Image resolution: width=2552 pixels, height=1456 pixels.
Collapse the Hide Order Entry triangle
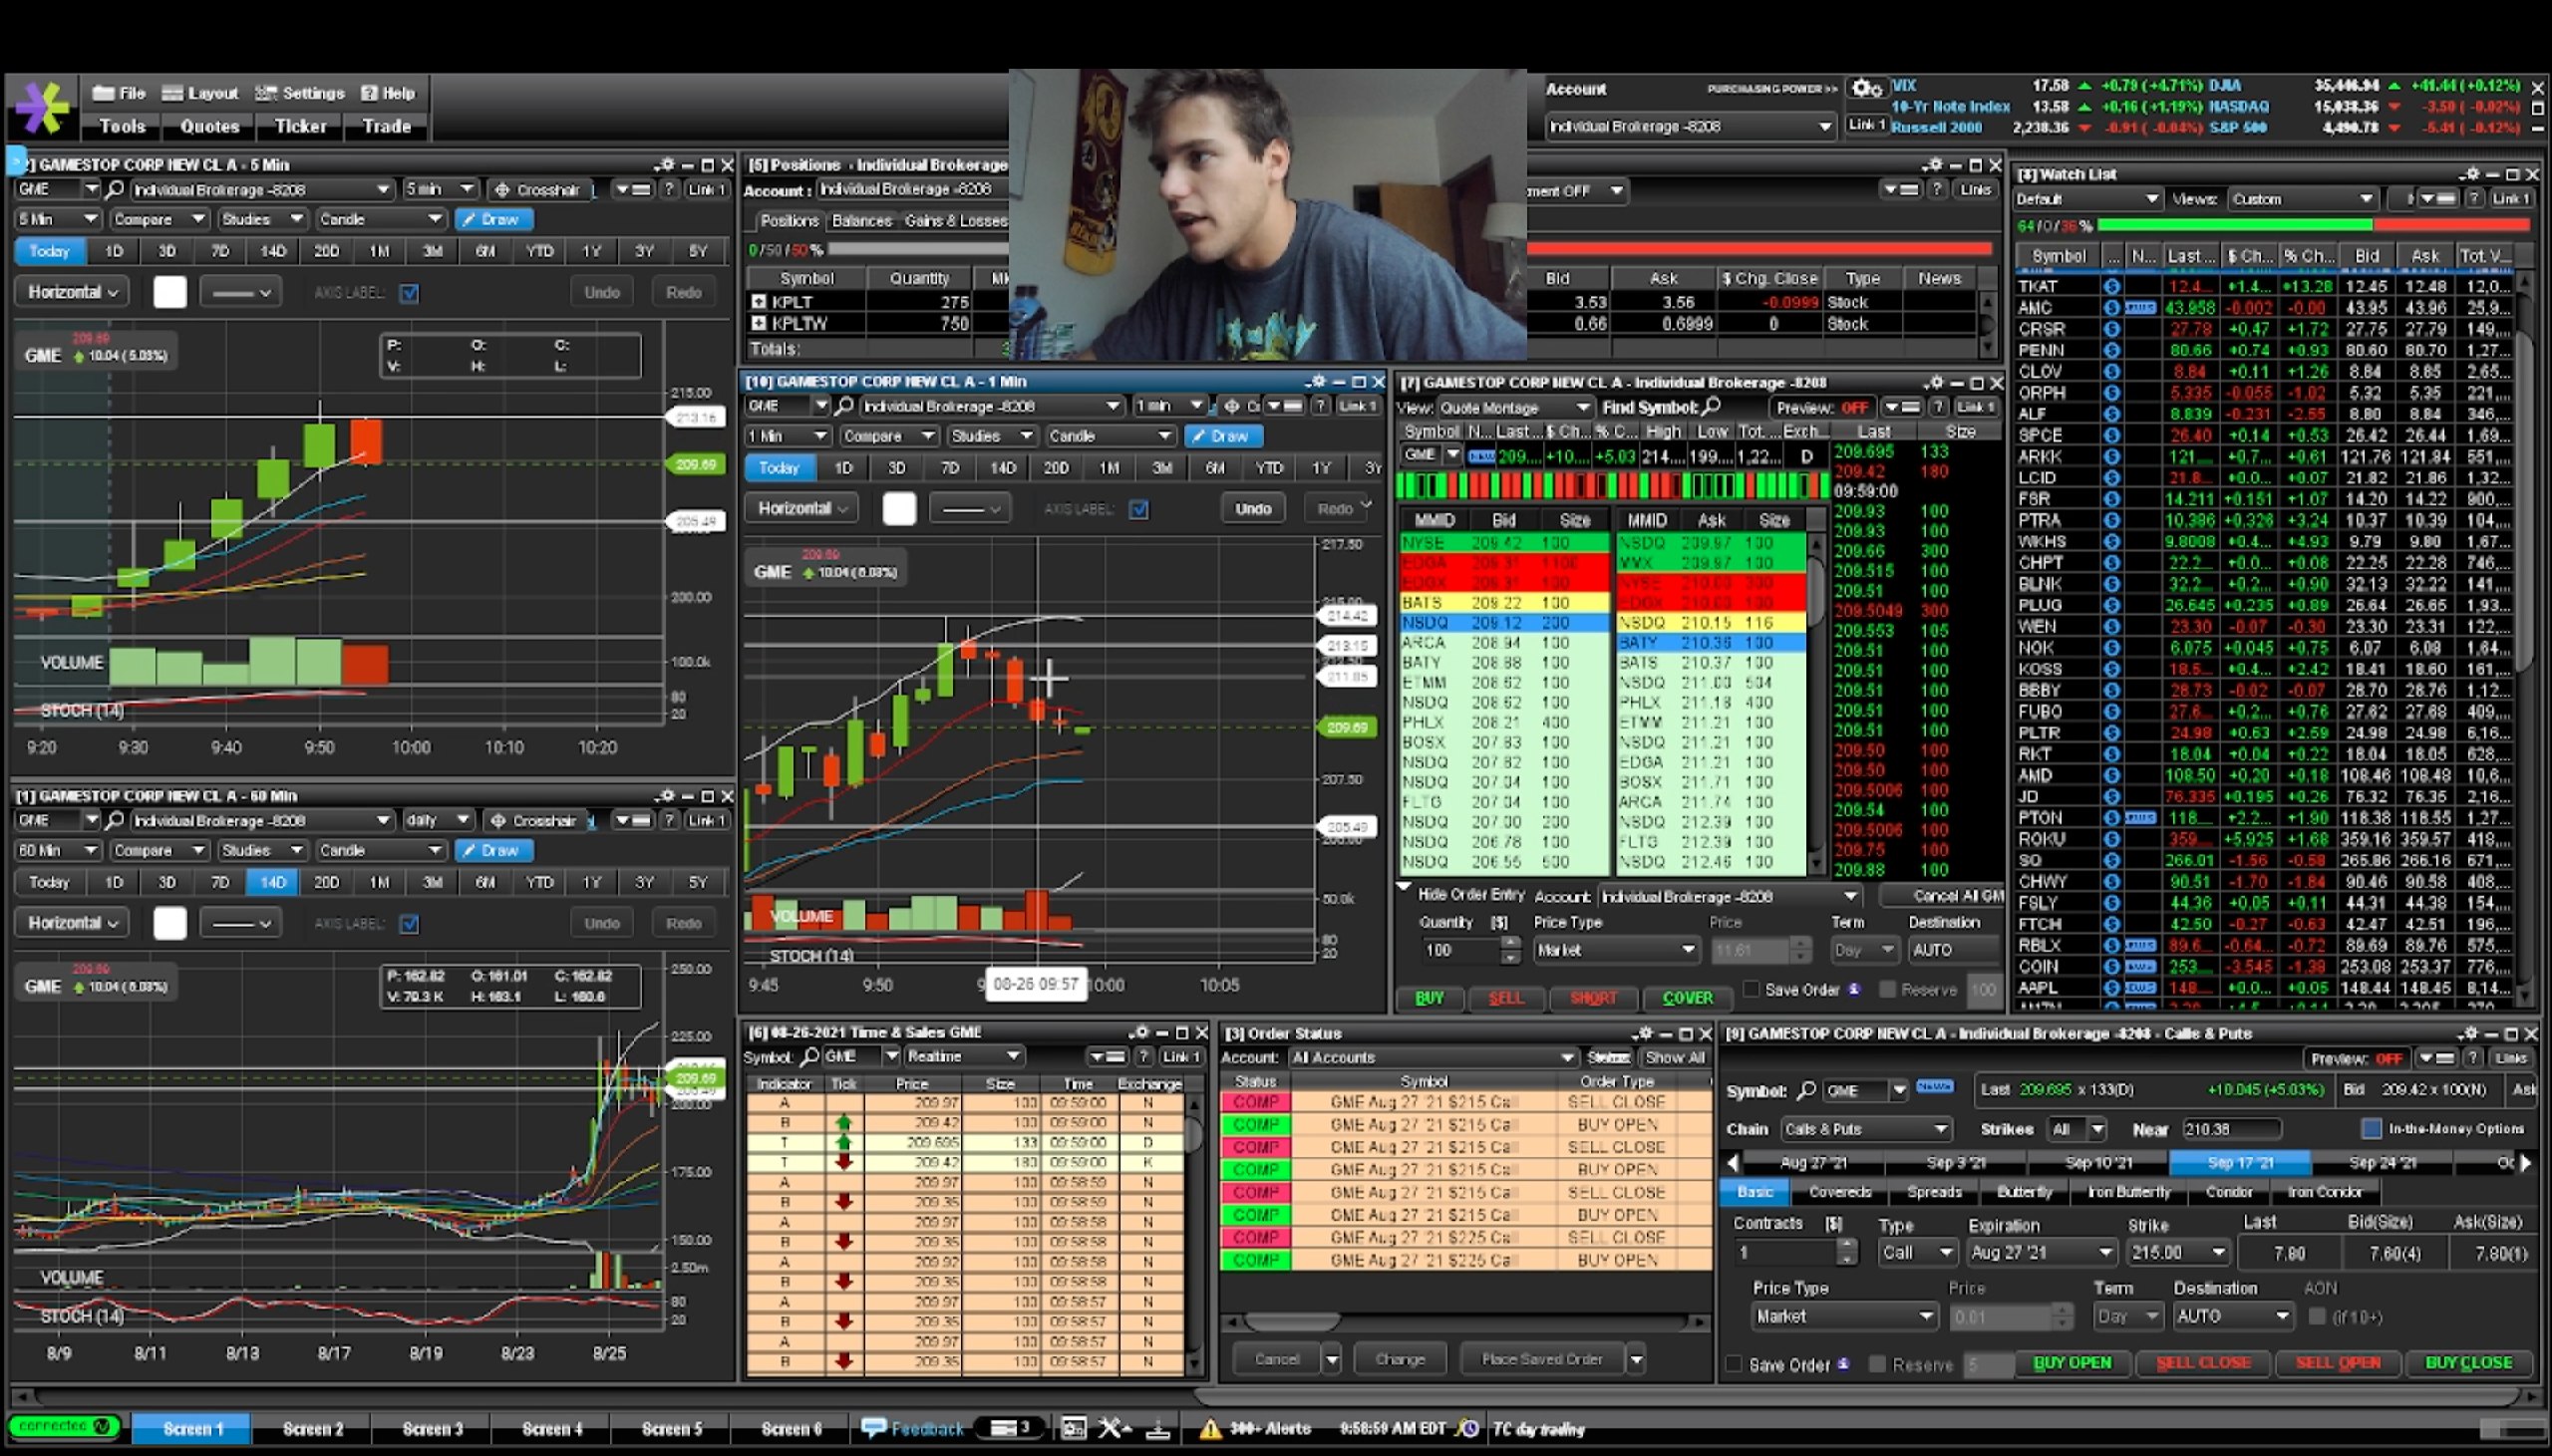pos(1404,887)
